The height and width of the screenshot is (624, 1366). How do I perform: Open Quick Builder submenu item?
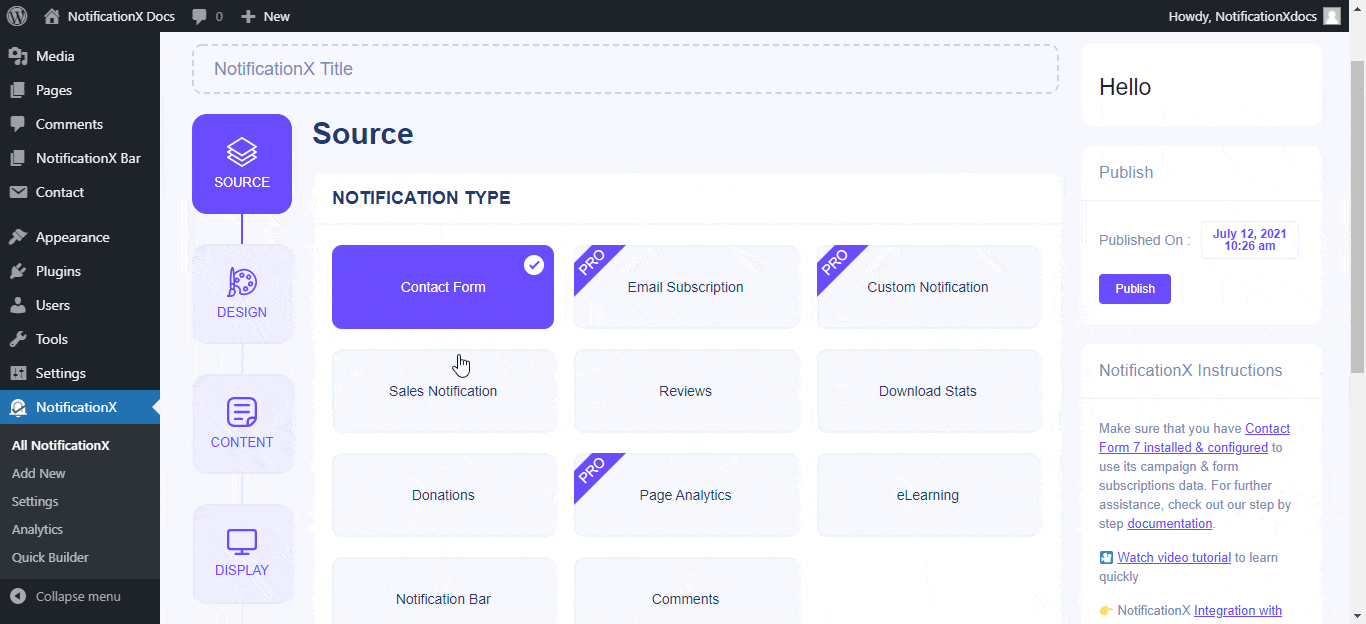(x=50, y=557)
